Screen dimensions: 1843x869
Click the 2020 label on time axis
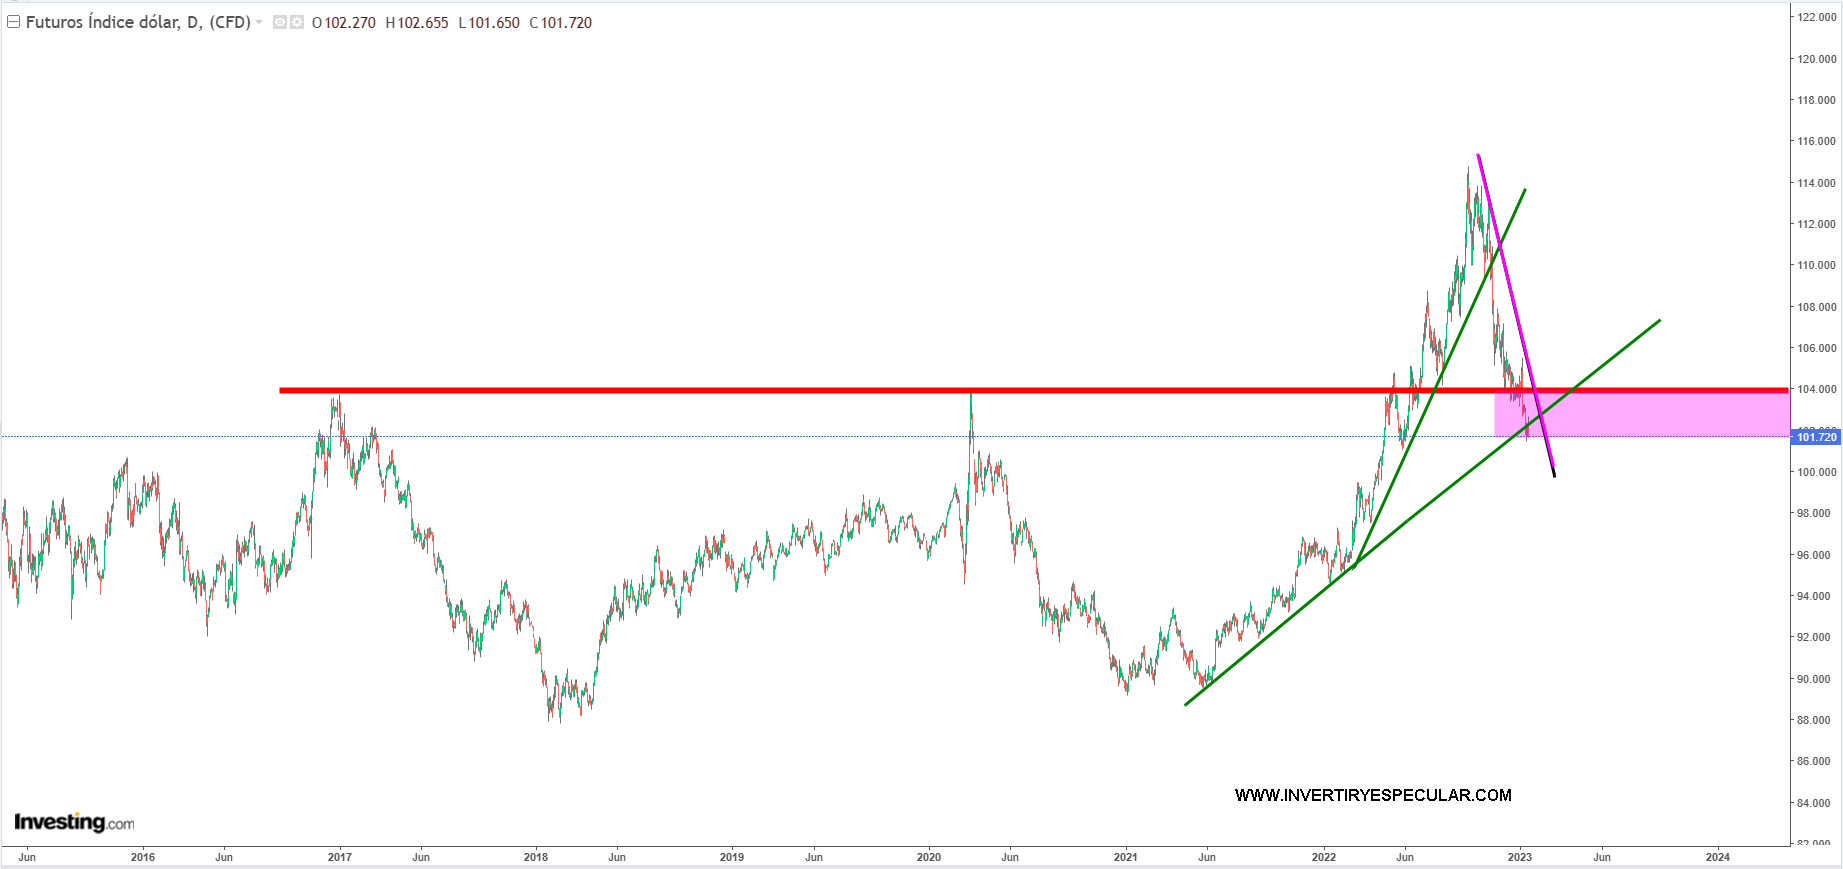929,857
